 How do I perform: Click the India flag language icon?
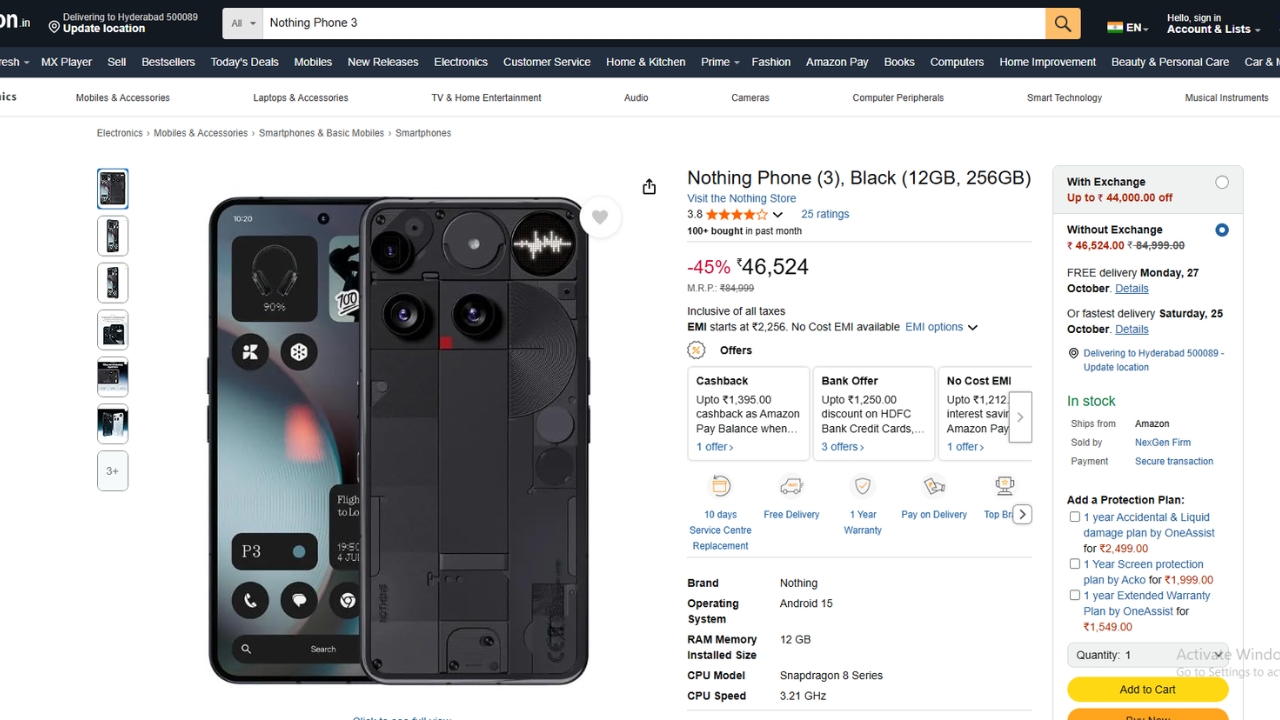(1115, 27)
